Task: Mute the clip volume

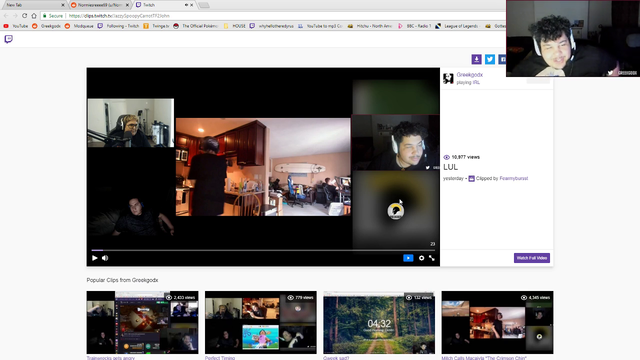Action: click(x=105, y=258)
